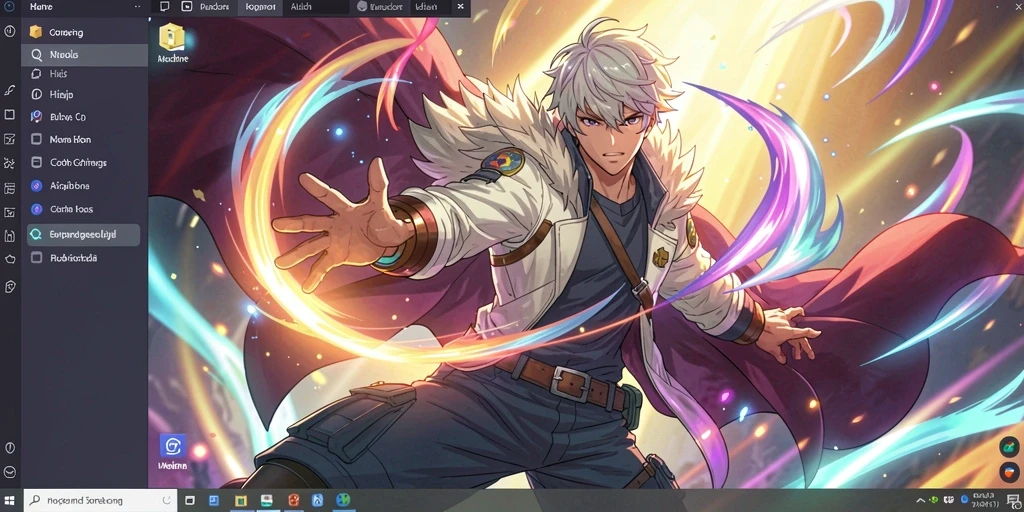The height and width of the screenshot is (512, 1024).
Task: Open the taskbar clock and date
Action: pyautogui.click(x=986, y=501)
